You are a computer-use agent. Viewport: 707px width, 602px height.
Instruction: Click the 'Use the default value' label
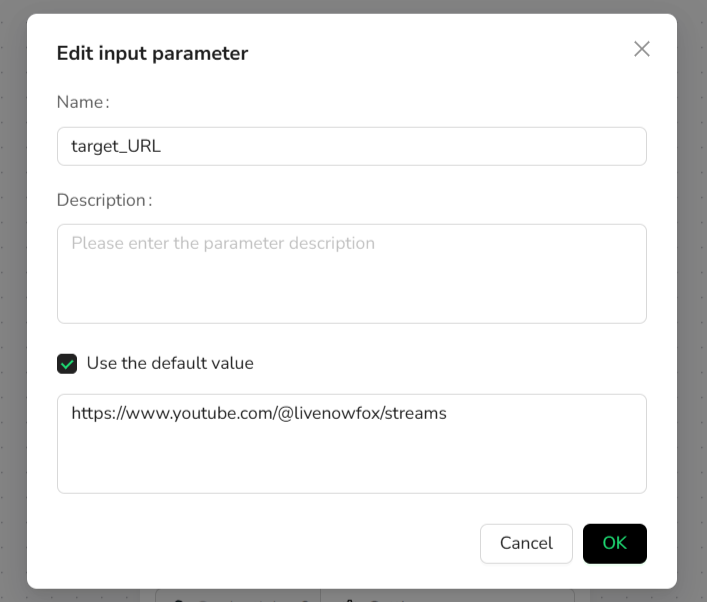[170, 363]
